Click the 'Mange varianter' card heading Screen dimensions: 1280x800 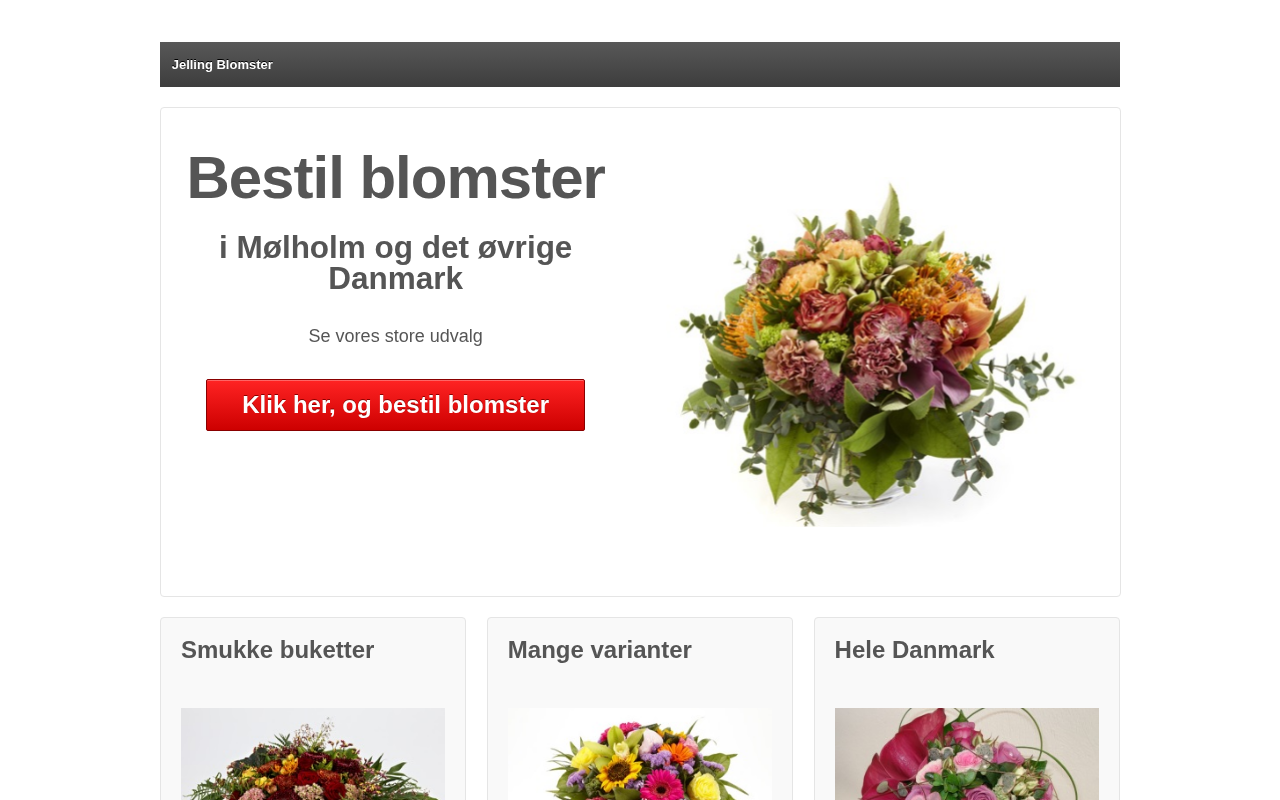click(600, 650)
